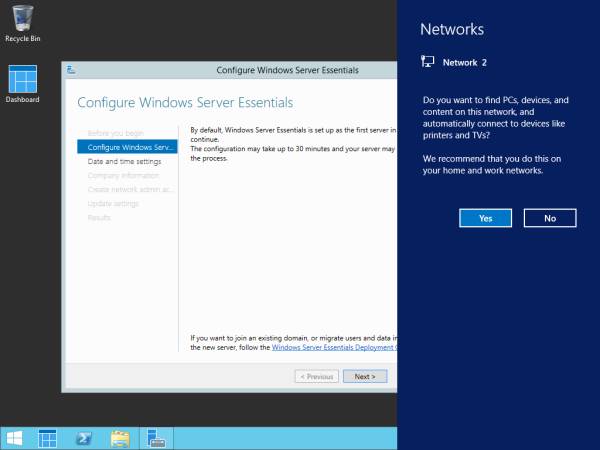The width and height of the screenshot is (600, 450).
Task: Open the Recycle Bin desktop icon
Action: click(x=23, y=24)
